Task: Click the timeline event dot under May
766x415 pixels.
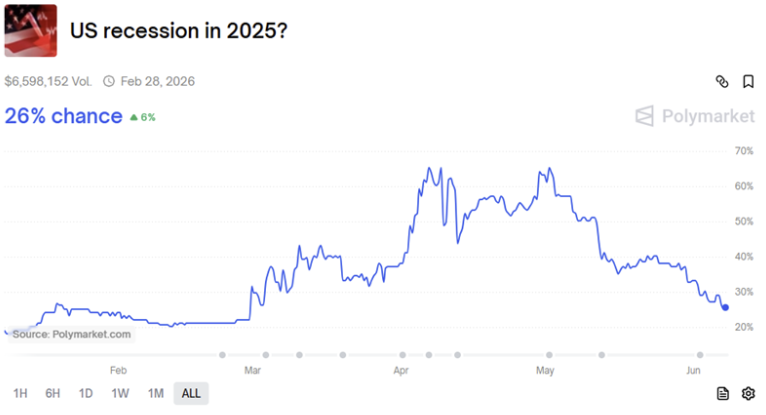Action: point(548,354)
